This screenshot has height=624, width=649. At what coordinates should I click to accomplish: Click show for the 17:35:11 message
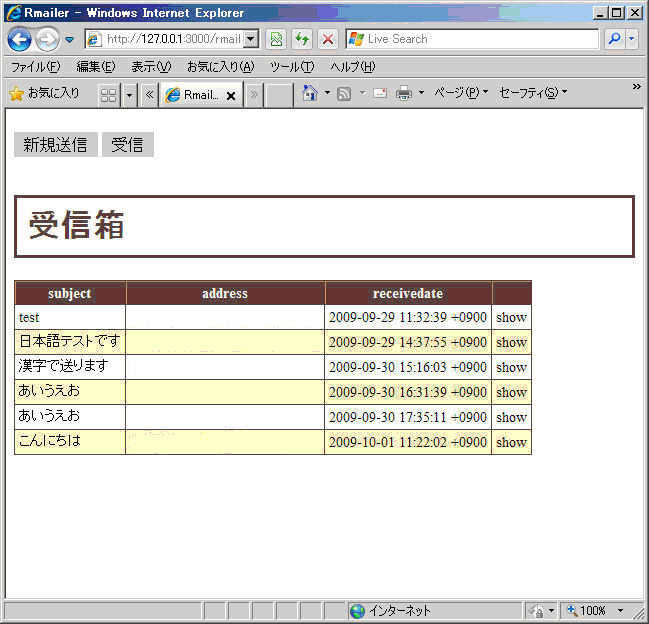(512, 418)
